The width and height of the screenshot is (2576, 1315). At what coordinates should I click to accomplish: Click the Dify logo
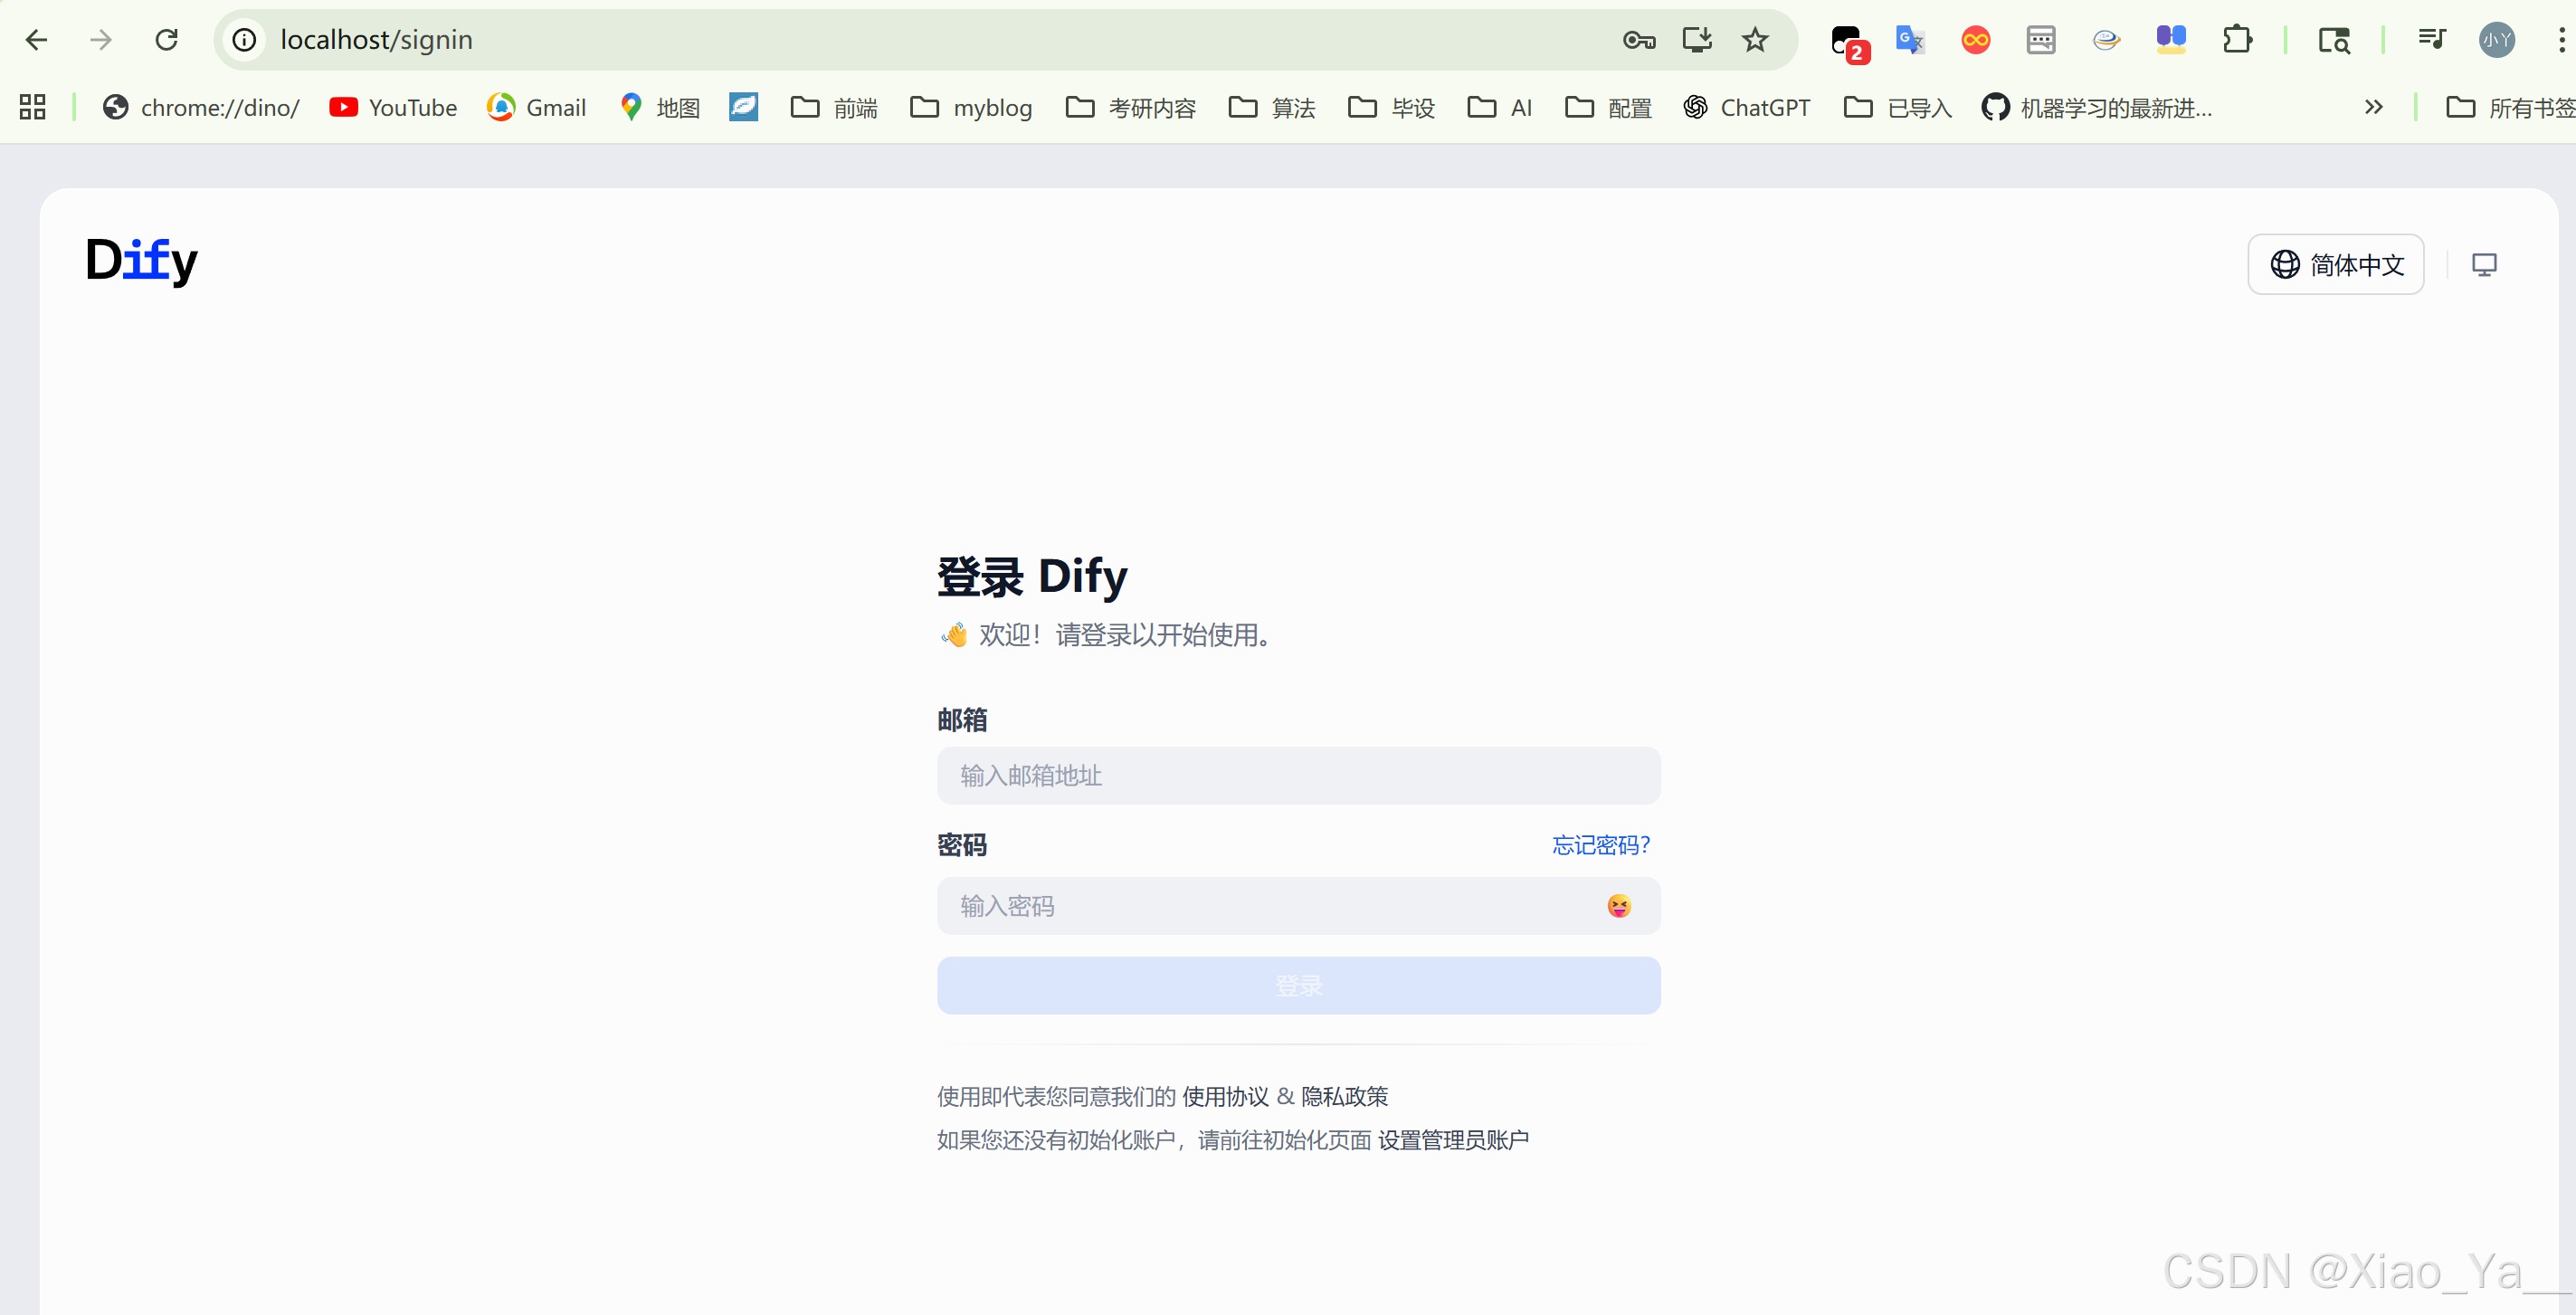click(x=141, y=261)
